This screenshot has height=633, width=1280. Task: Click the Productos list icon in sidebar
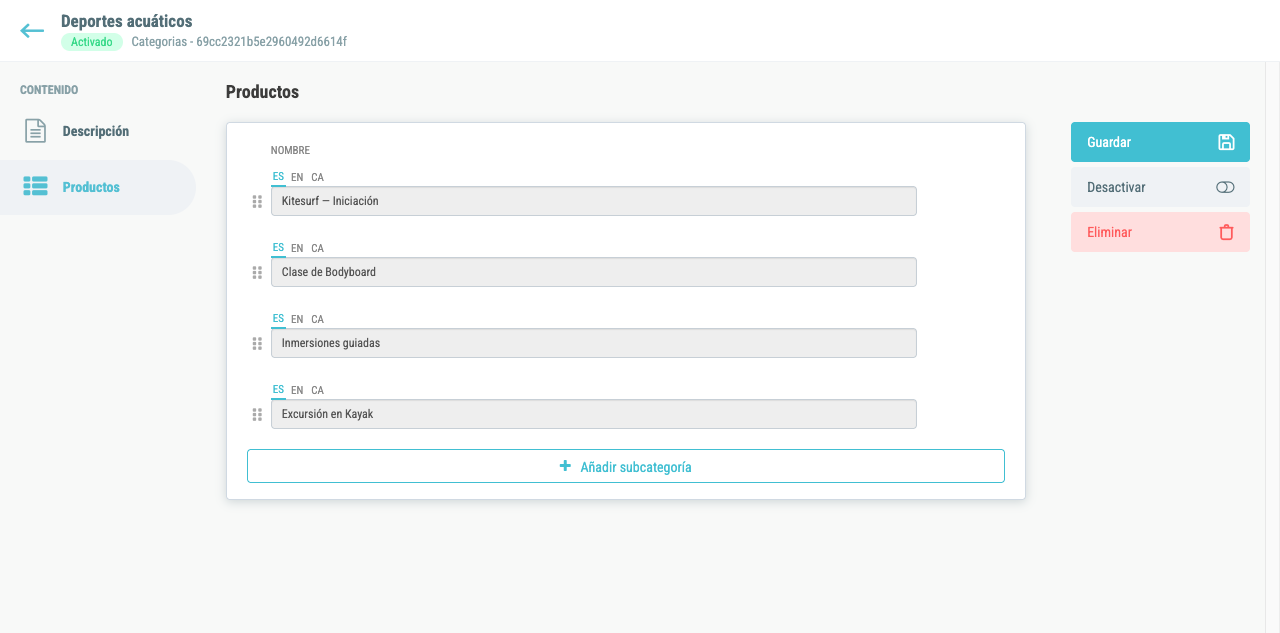point(35,187)
